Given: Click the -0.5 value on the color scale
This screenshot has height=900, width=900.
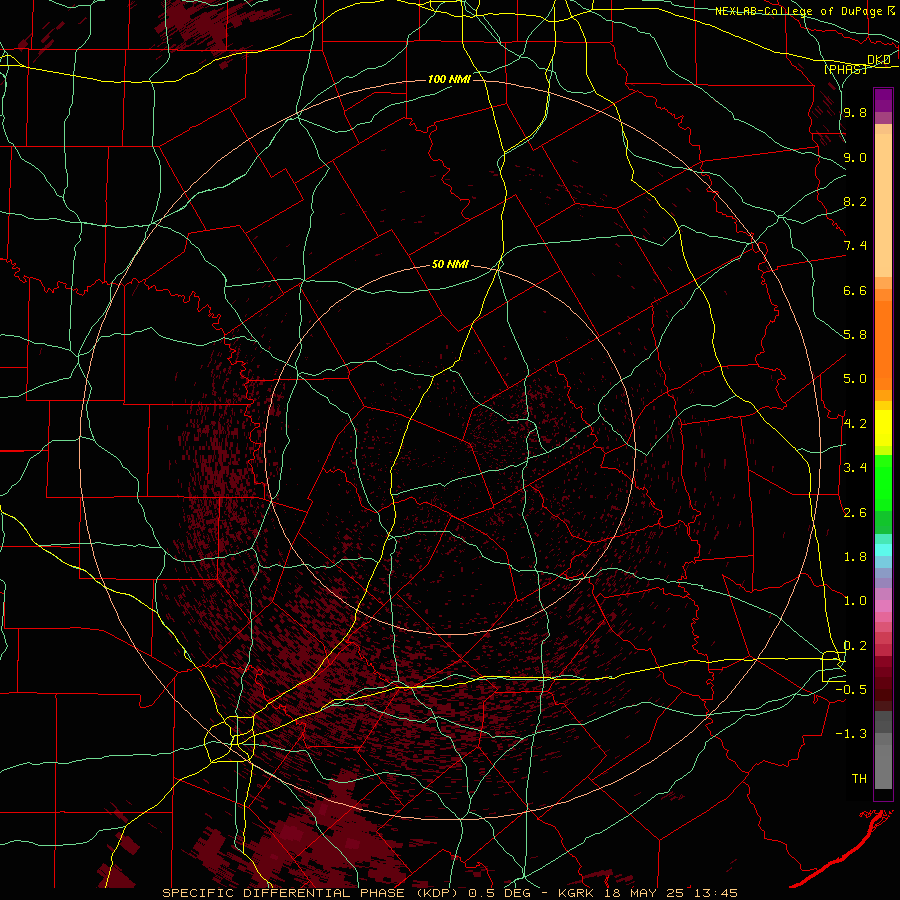Looking at the screenshot, I should [x=851, y=690].
